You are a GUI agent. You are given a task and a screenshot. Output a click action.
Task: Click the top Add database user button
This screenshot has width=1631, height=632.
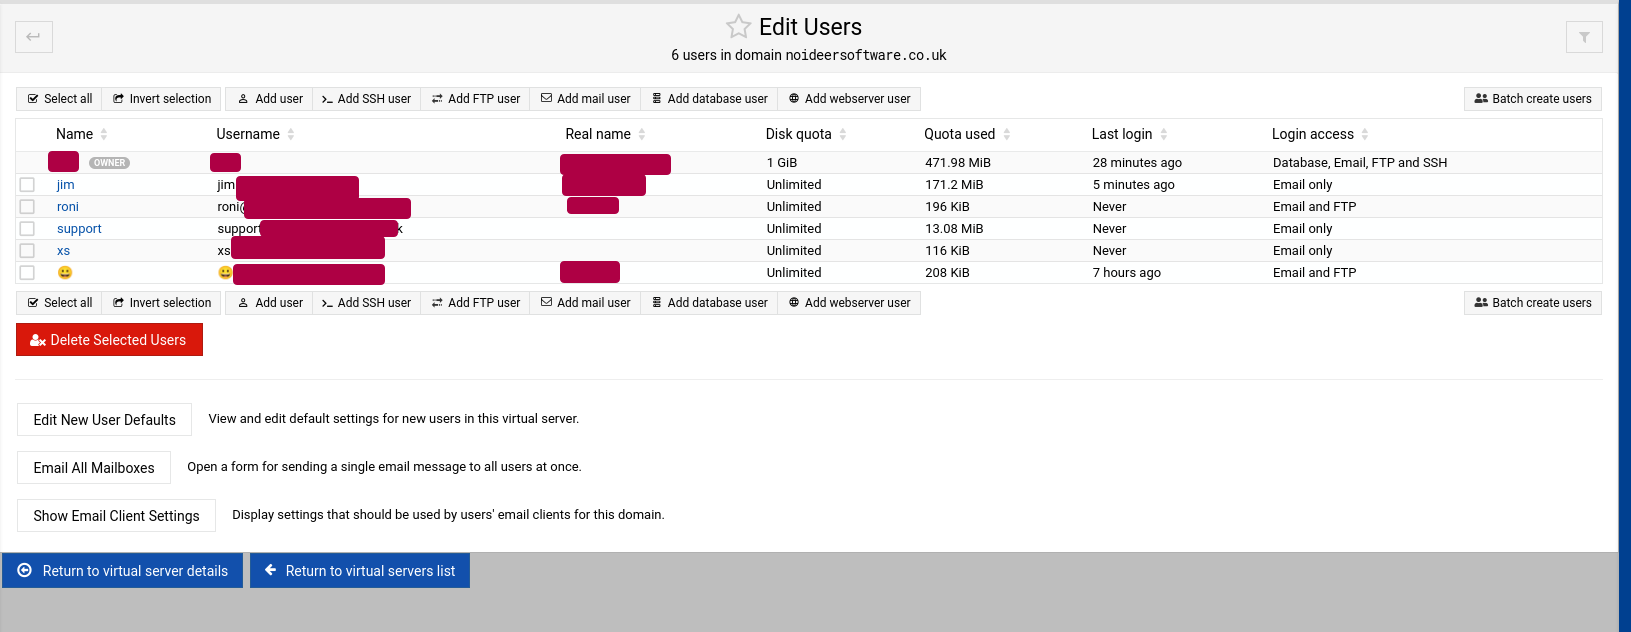[x=710, y=99]
